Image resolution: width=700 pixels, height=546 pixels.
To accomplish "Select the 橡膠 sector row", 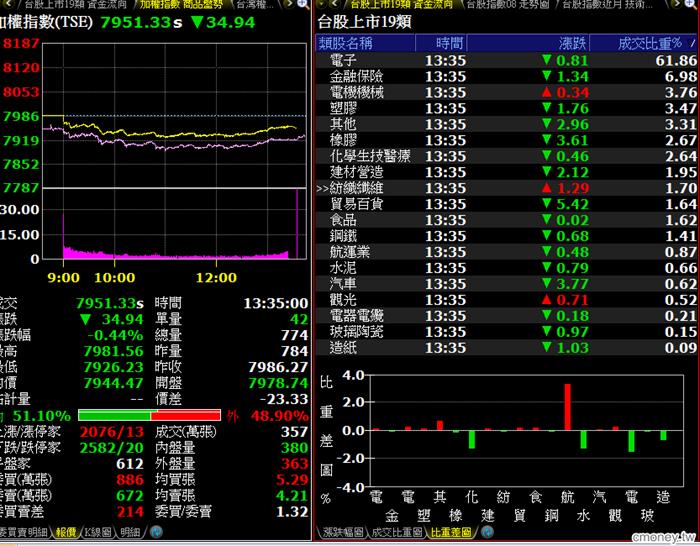I will pyautogui.click(x=506, y=140).
